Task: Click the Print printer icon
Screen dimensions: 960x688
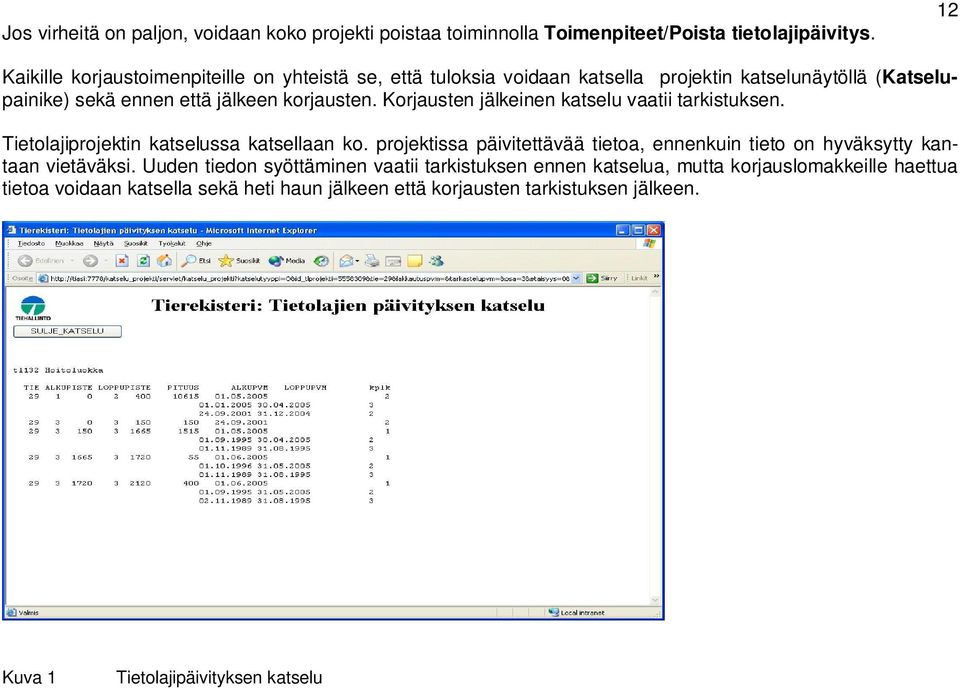Action: (372, 261)
